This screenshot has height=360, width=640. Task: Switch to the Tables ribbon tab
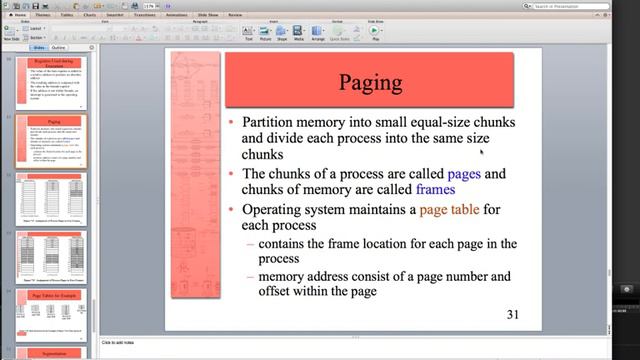[x=67, y=15]
